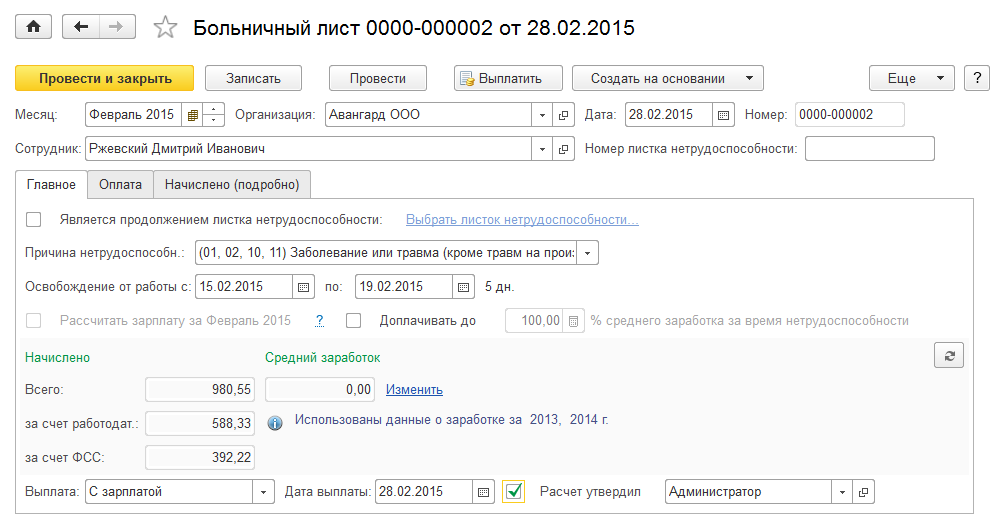Open calendar for Дата выплаты field

(484, 492)
